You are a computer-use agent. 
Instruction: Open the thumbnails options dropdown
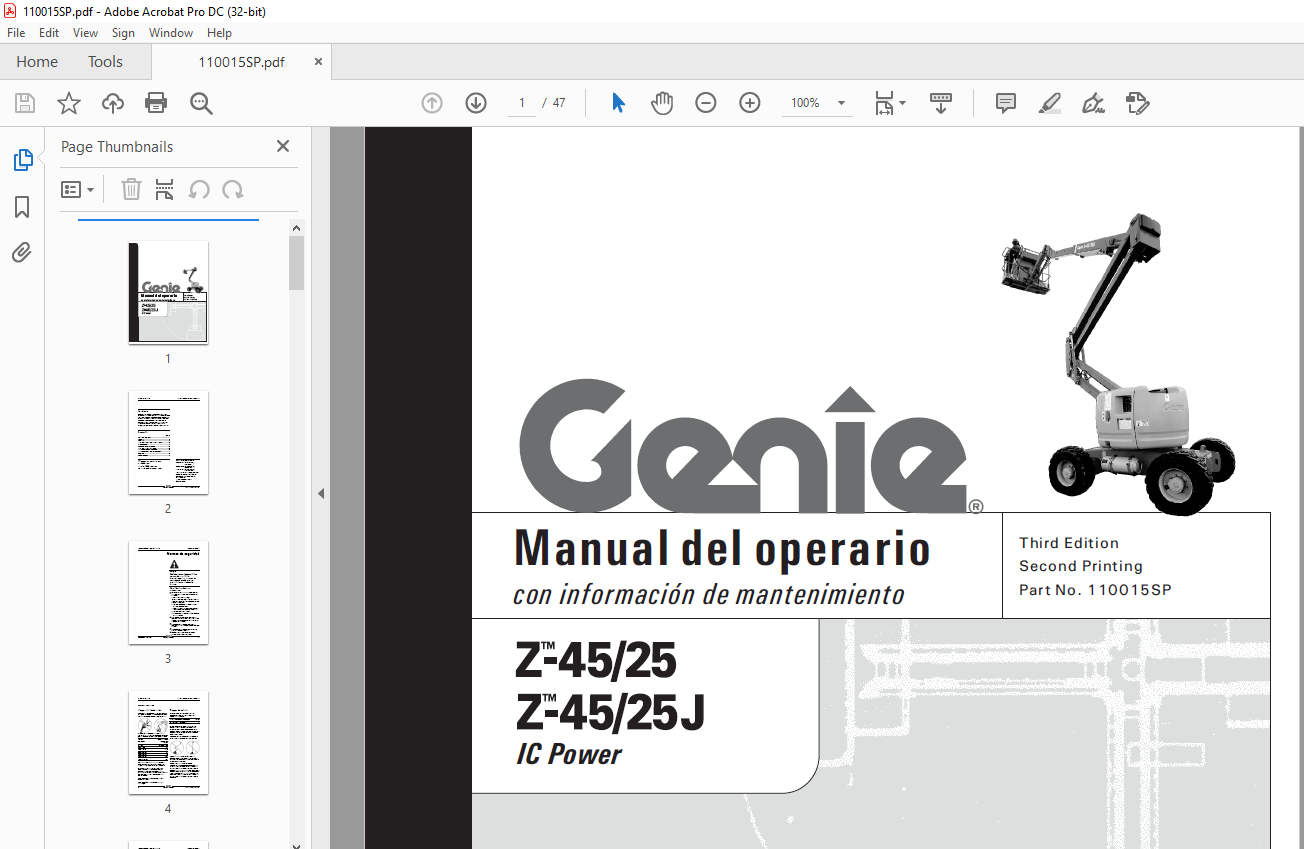click(x=77, y=189)
